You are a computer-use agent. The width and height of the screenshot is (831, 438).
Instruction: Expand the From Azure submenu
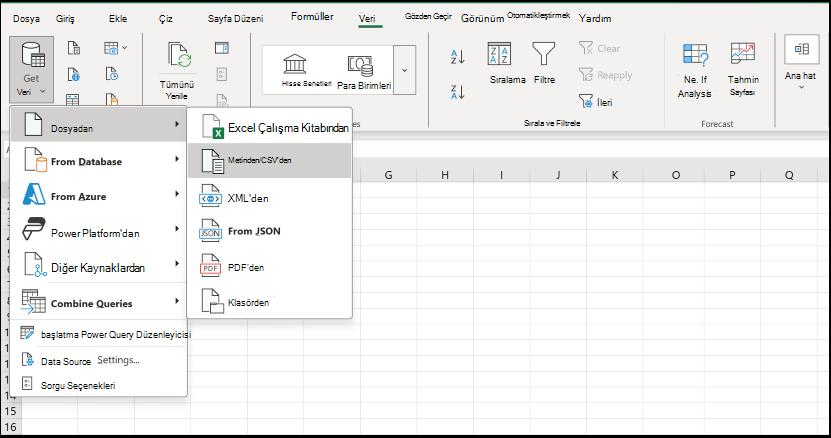click(99, 196)
